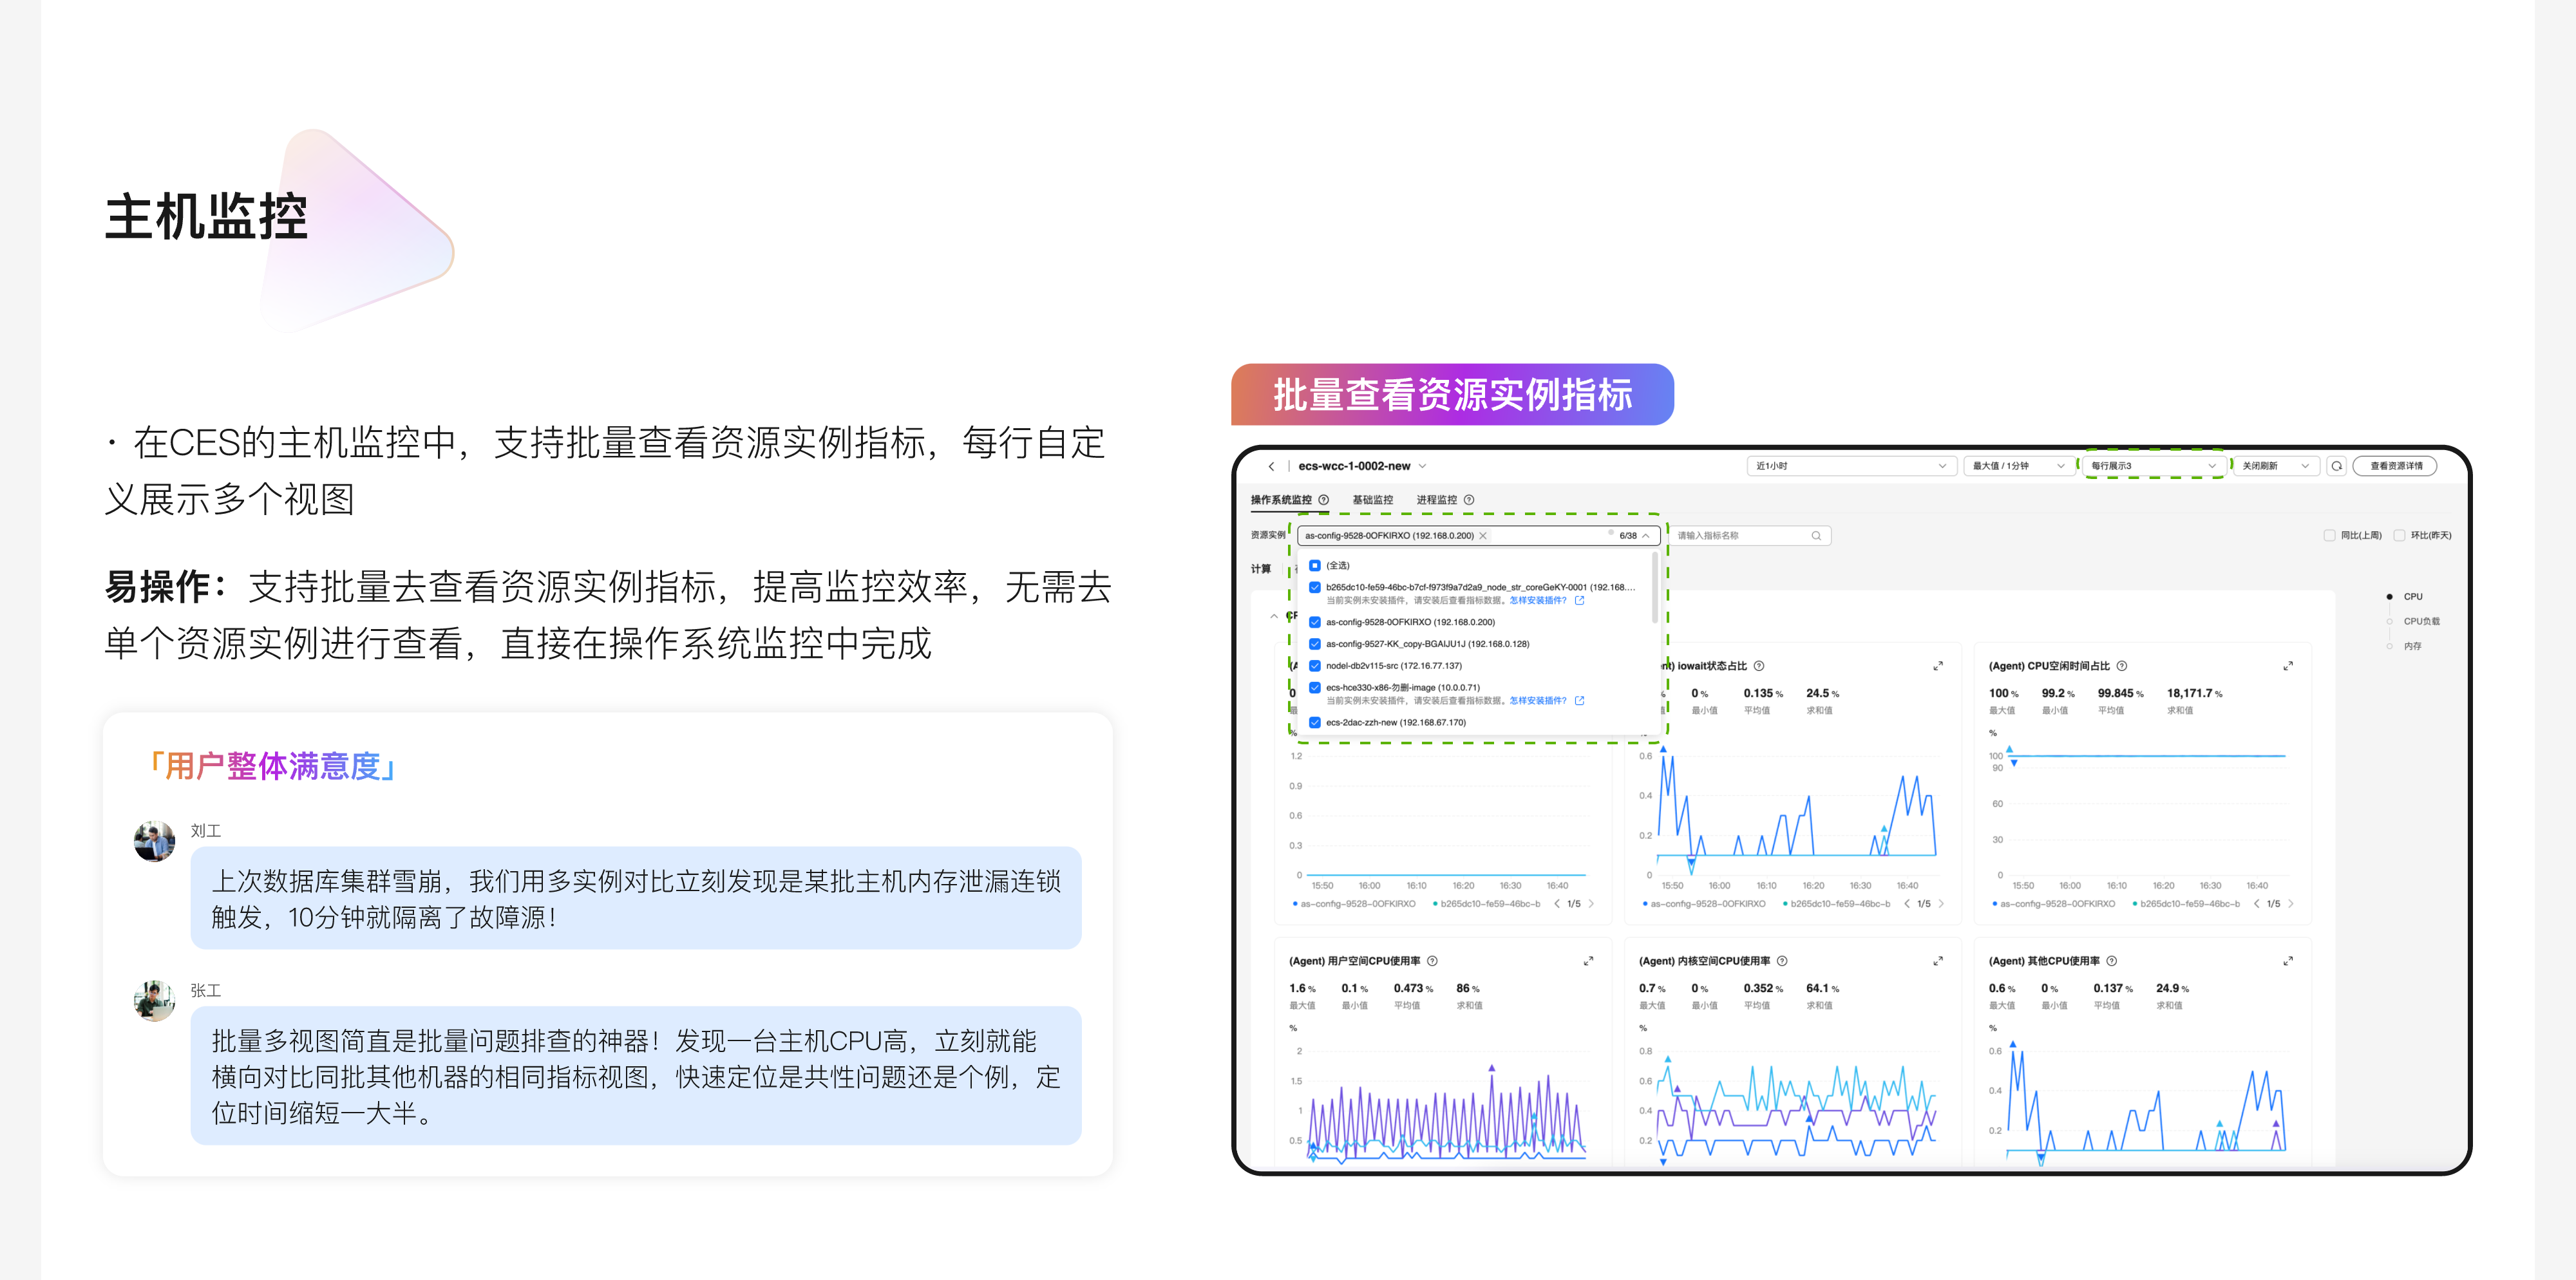Click the refresh icon button
This screenshot has width=2576, height=1280.
(x=2336, y=466)
